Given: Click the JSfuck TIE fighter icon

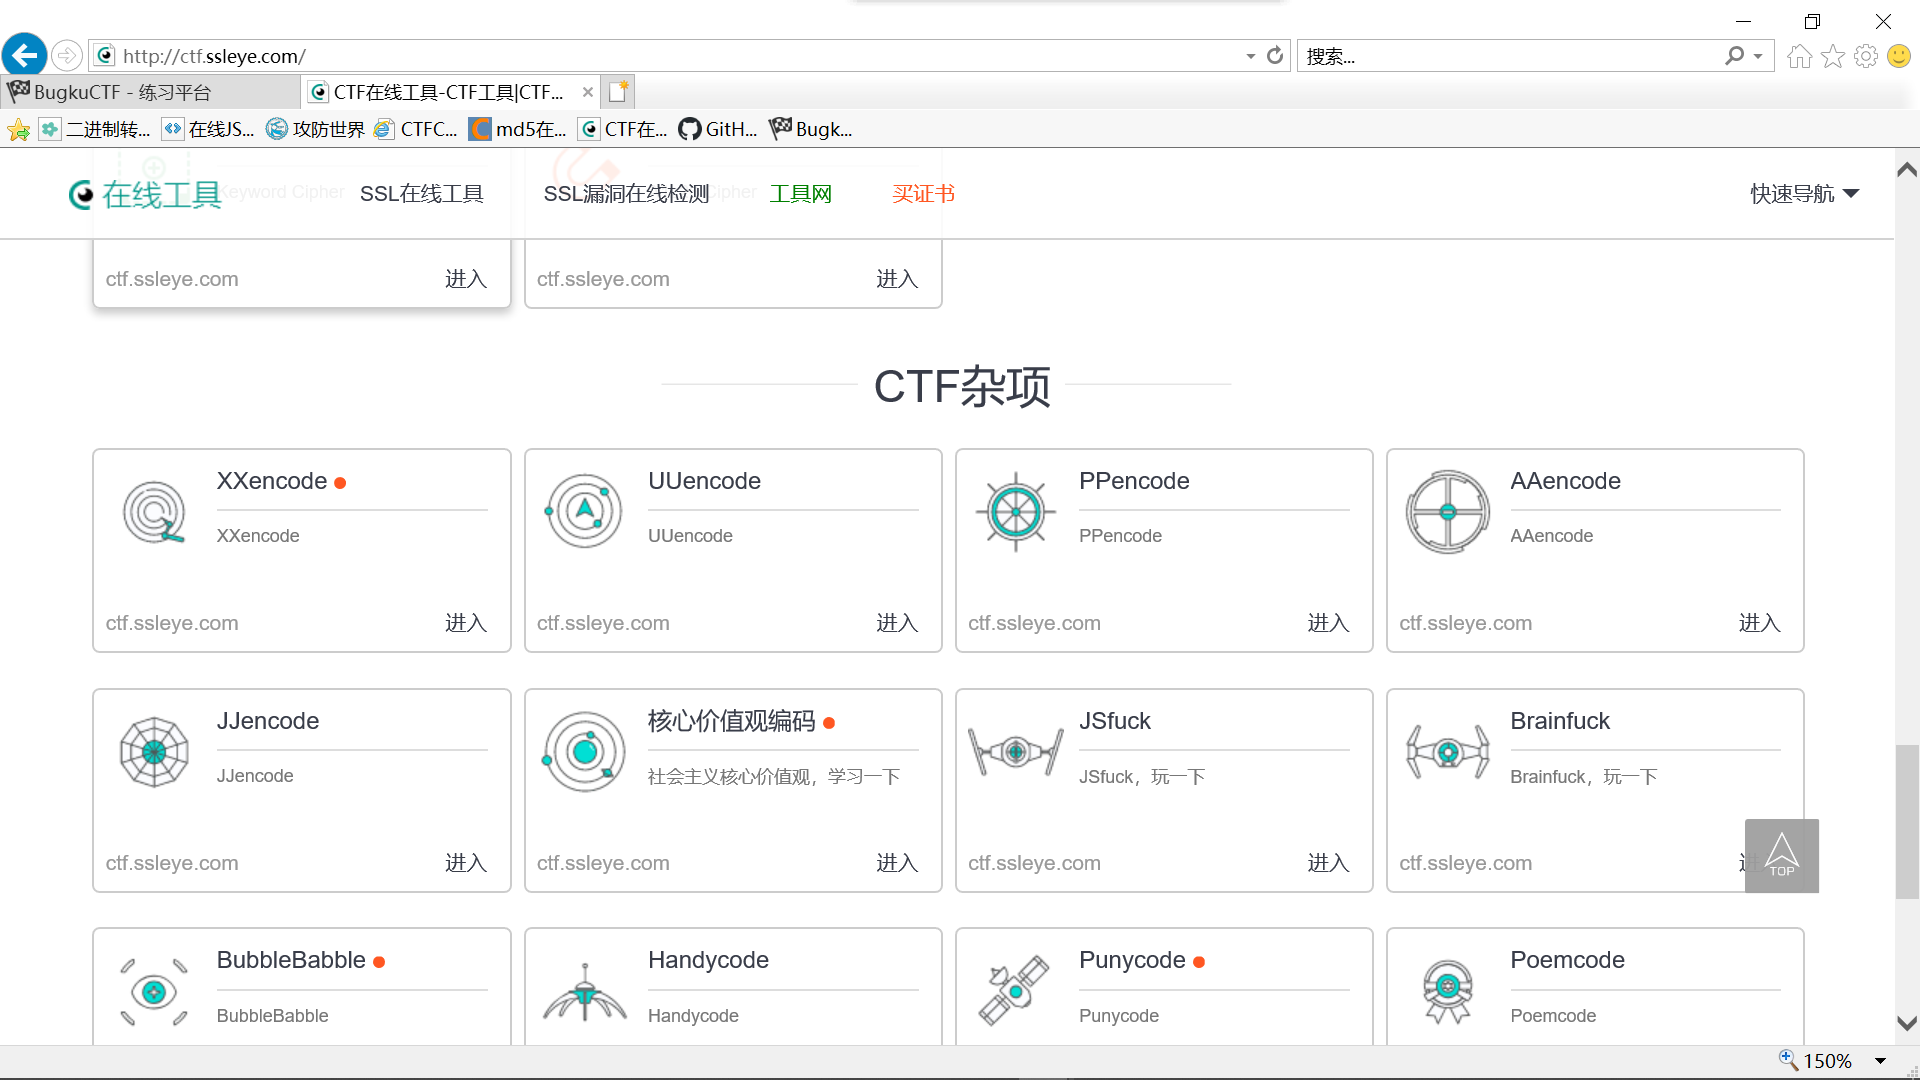Looking at the screenshot, I should click(x=1015, y=751).
